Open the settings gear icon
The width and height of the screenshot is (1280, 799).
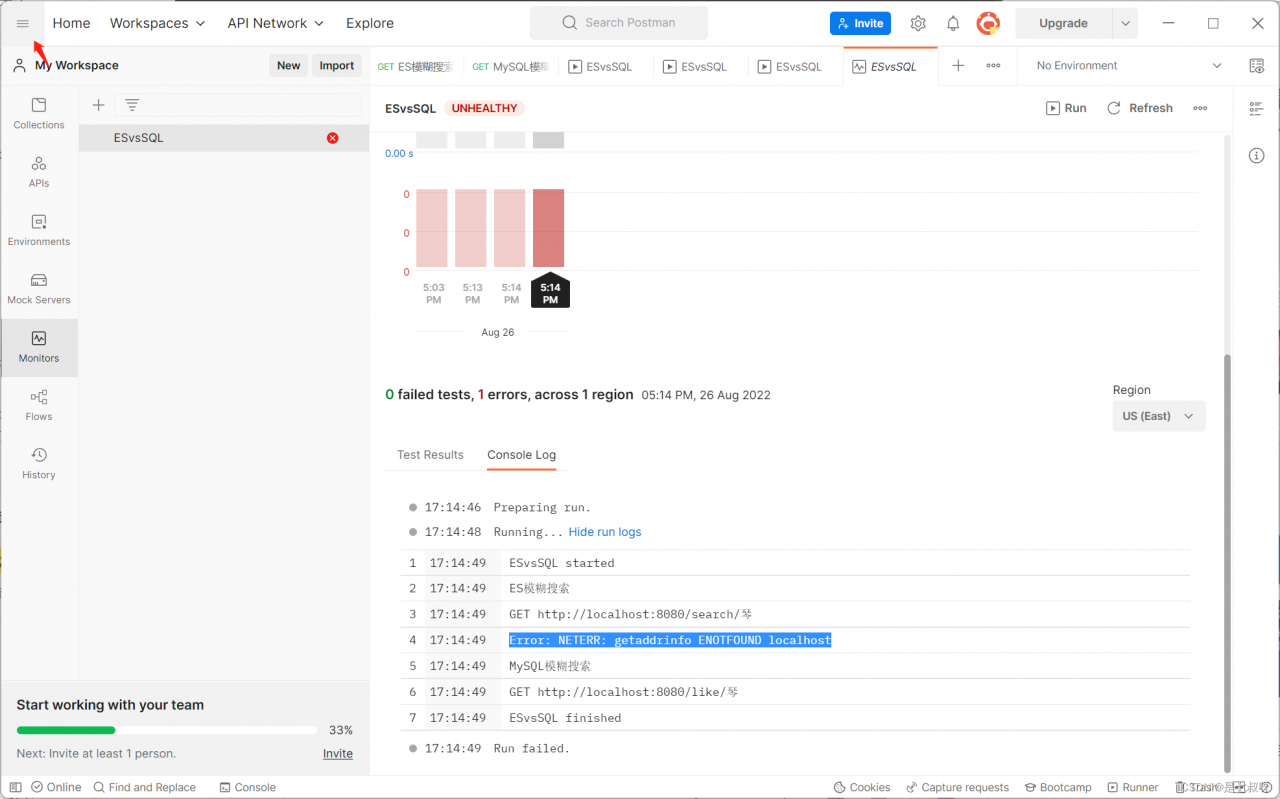[918, 23]
